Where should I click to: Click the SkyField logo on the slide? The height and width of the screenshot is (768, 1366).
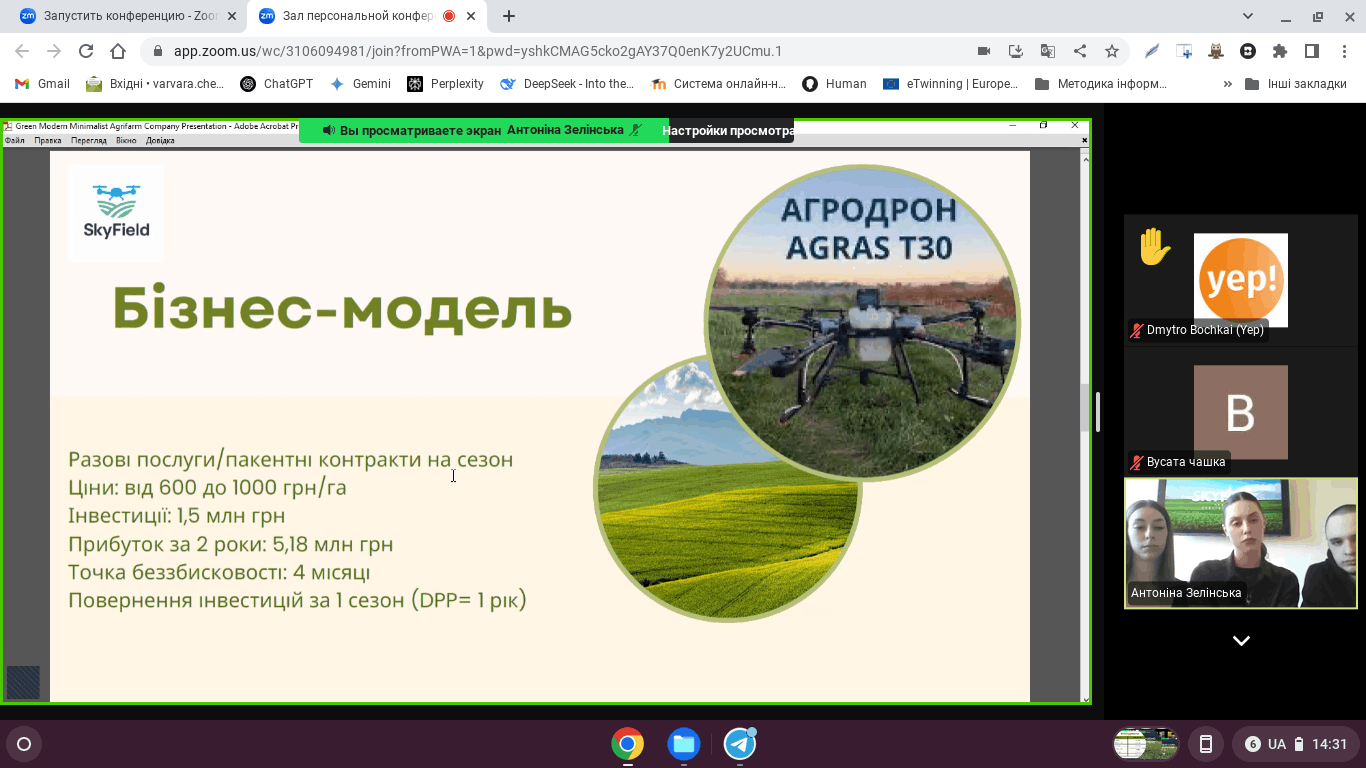pyautogui.click(x=116, y=212)
